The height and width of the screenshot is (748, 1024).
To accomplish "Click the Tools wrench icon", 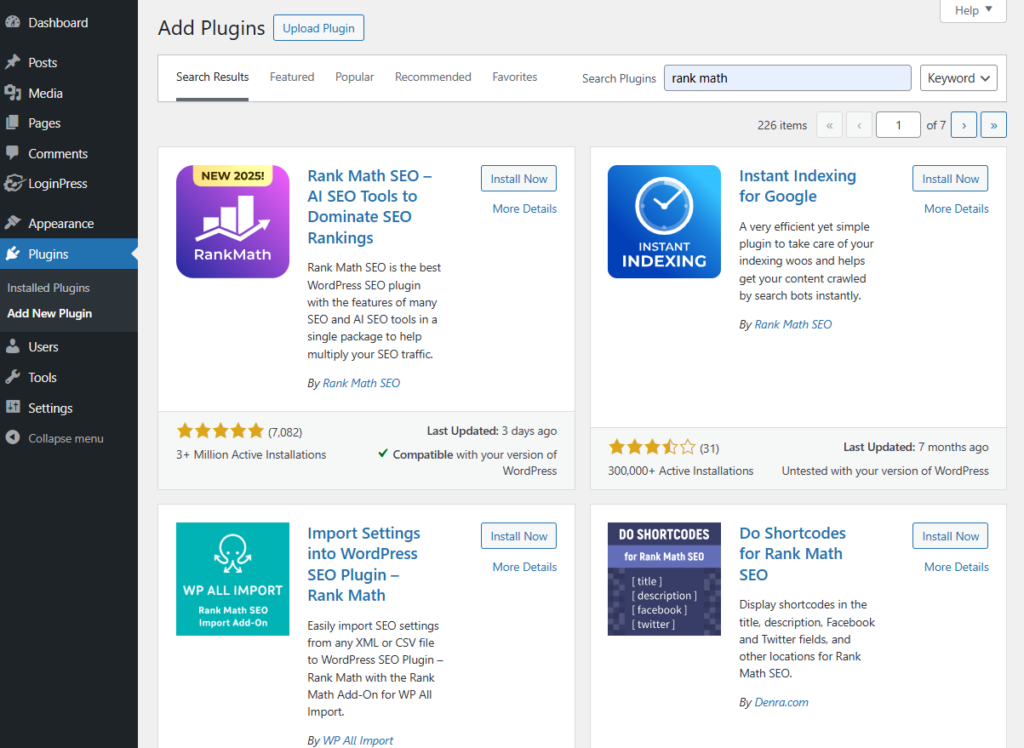I will pos(12,377).
